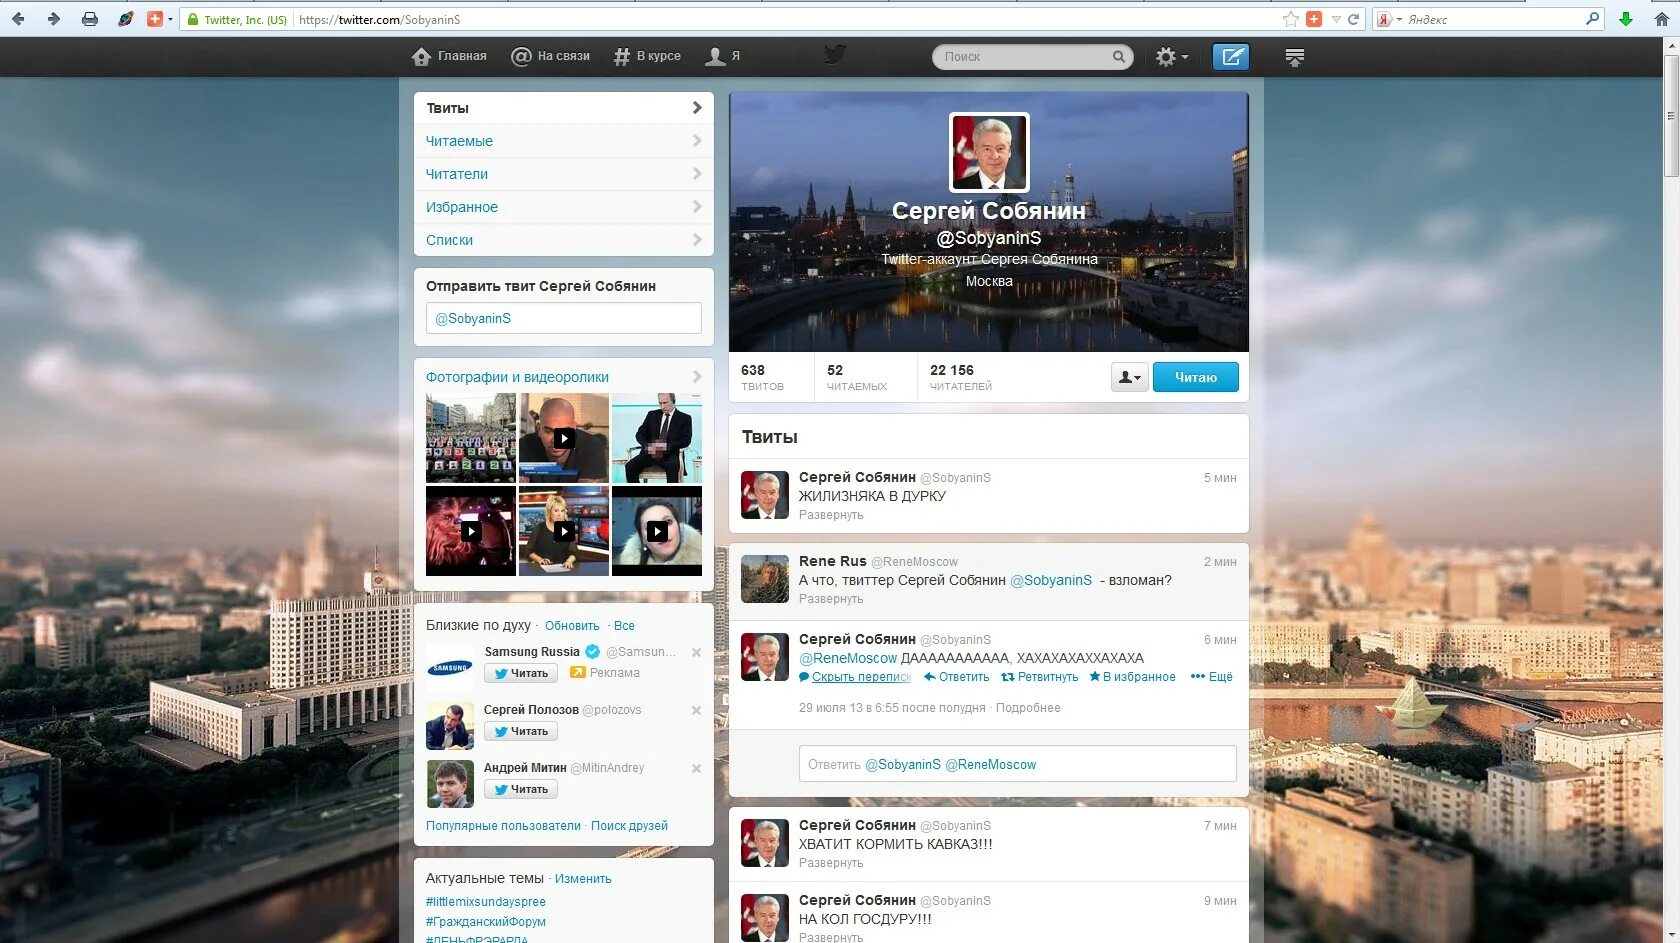Open crowd rally photo thumbnail
This screenshot has width=1680, height=943.
tap(471, 438)
